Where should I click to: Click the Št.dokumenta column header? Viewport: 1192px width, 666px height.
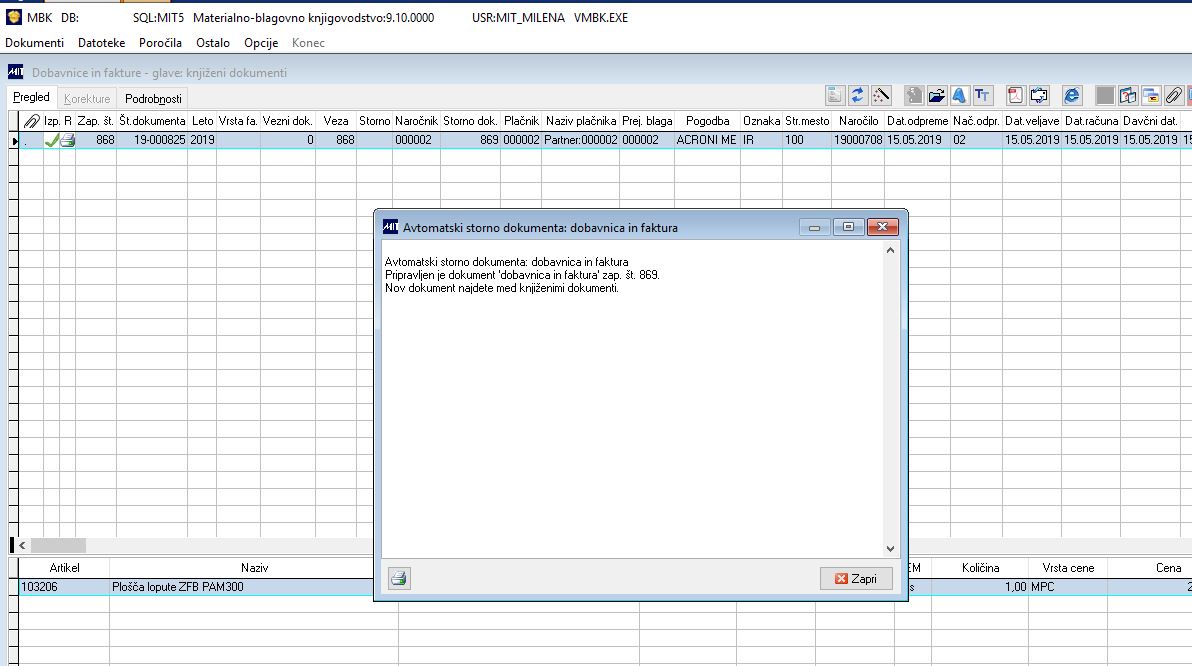click(x=152, y=121)
